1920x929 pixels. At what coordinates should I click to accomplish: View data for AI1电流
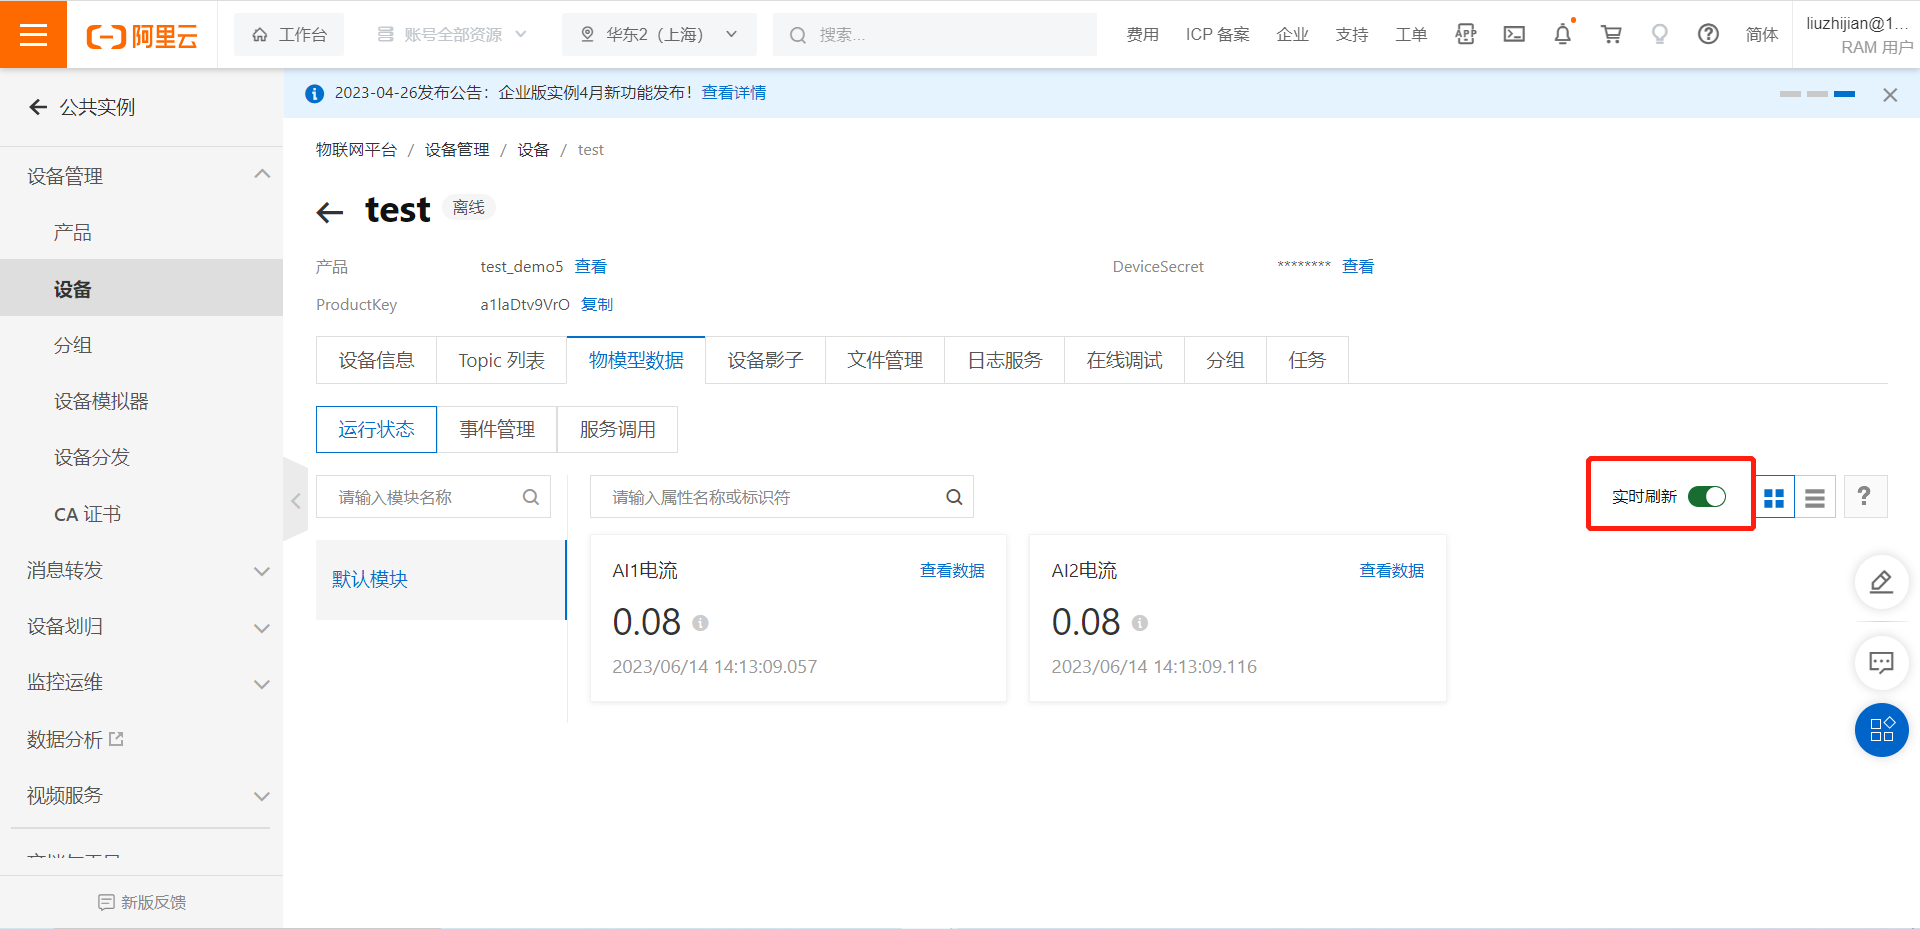pos(952,570)
